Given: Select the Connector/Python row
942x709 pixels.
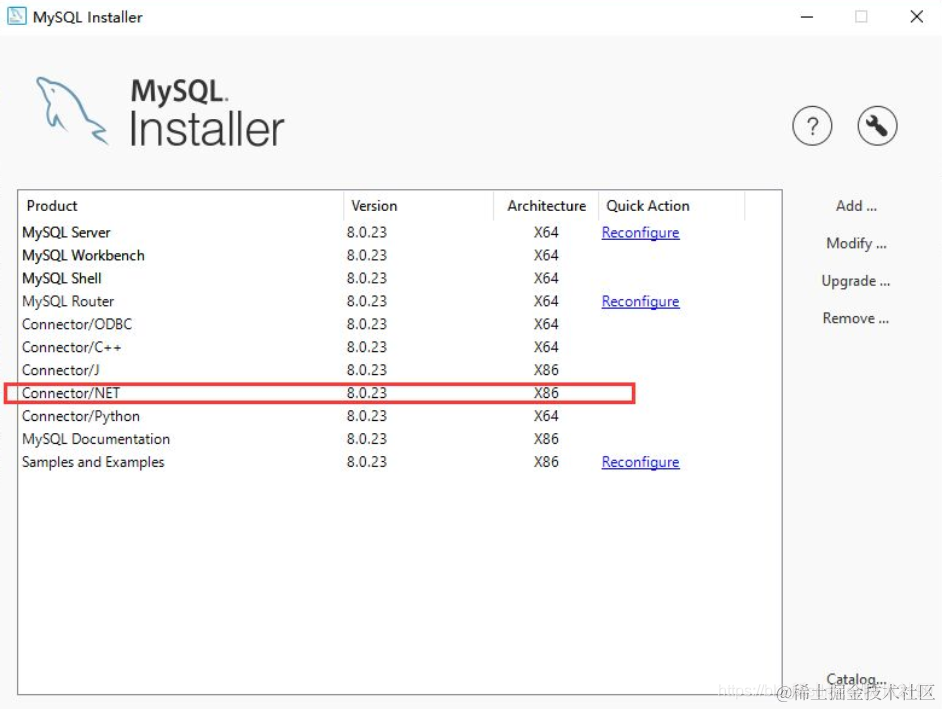Looking at the screenshot, I should [400, 416].
